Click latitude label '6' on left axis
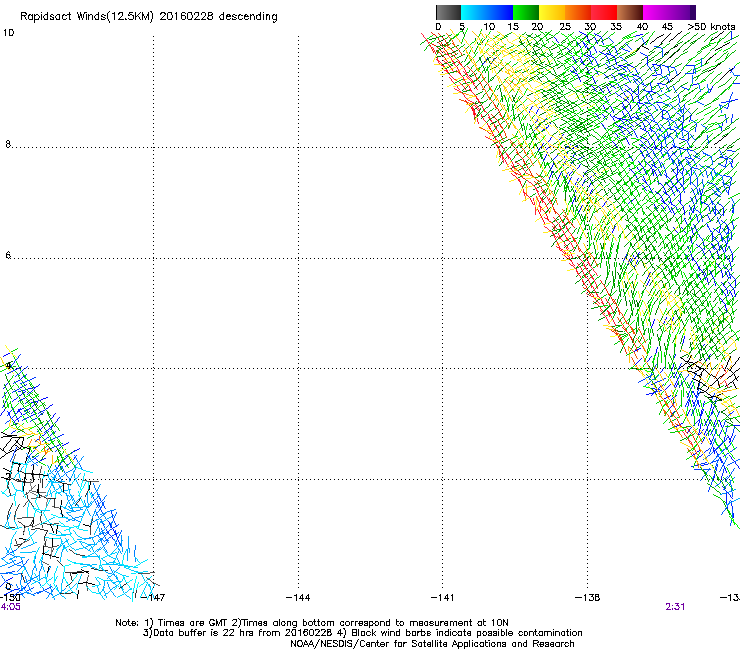The height and width of the screenshot is (650, 740). pos(8,255)
